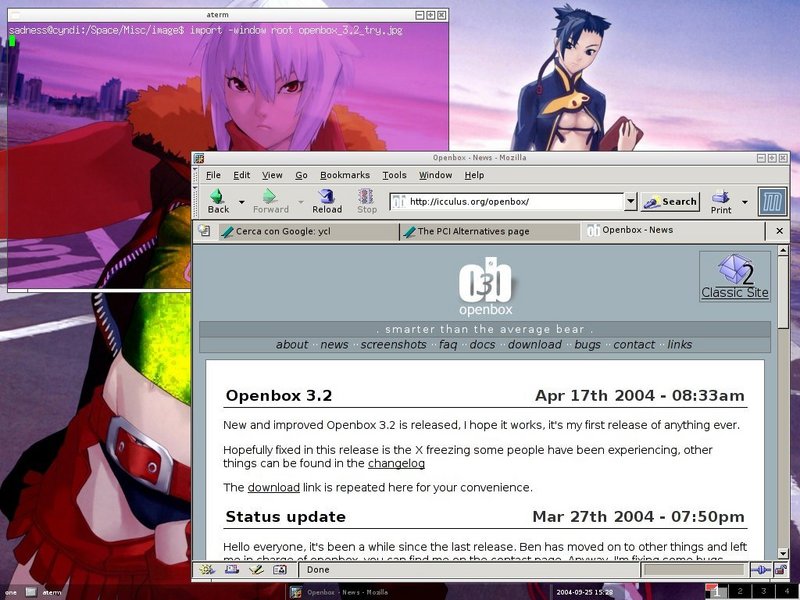Expand the Print options dropdown arrow
800x600 pixels.
coord(744,202)
